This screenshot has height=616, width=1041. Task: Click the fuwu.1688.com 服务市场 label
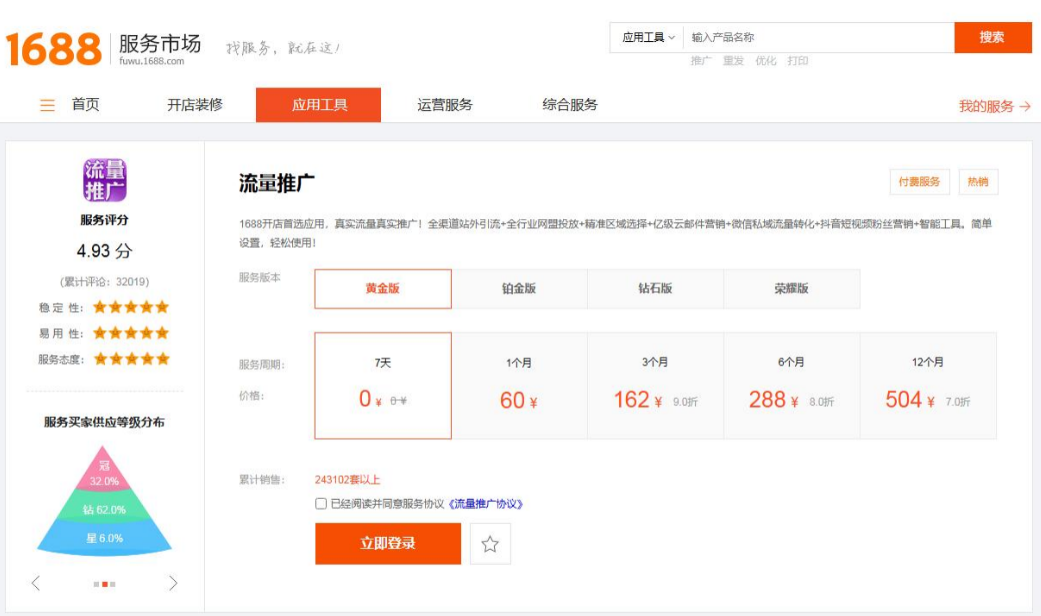[159, 49]
